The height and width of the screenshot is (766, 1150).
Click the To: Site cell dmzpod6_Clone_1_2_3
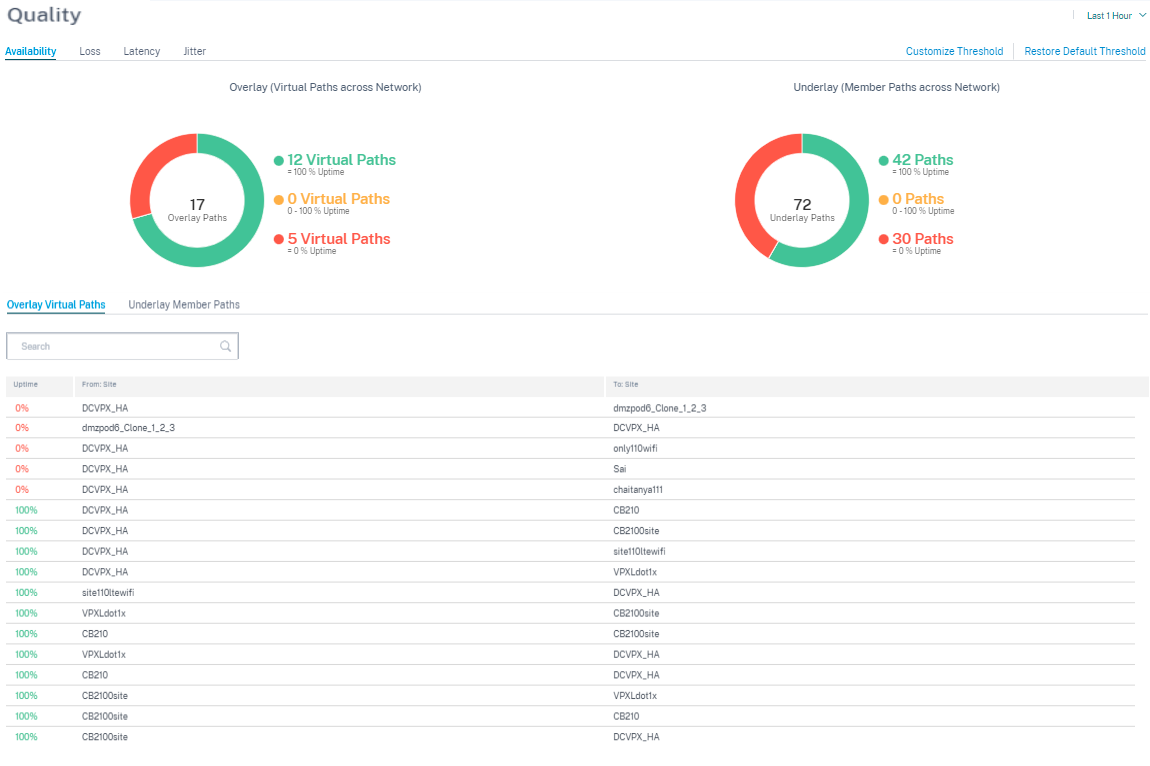(659, 408)
